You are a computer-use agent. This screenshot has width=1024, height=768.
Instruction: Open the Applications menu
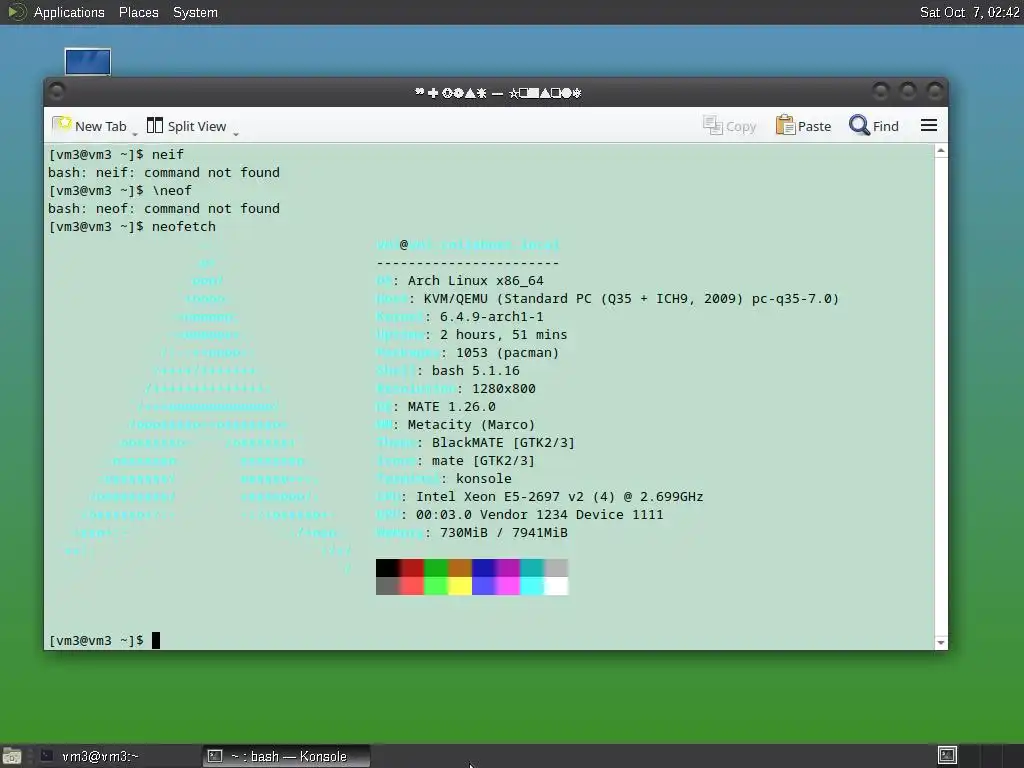pyautogui.click(x=69, y=12)
